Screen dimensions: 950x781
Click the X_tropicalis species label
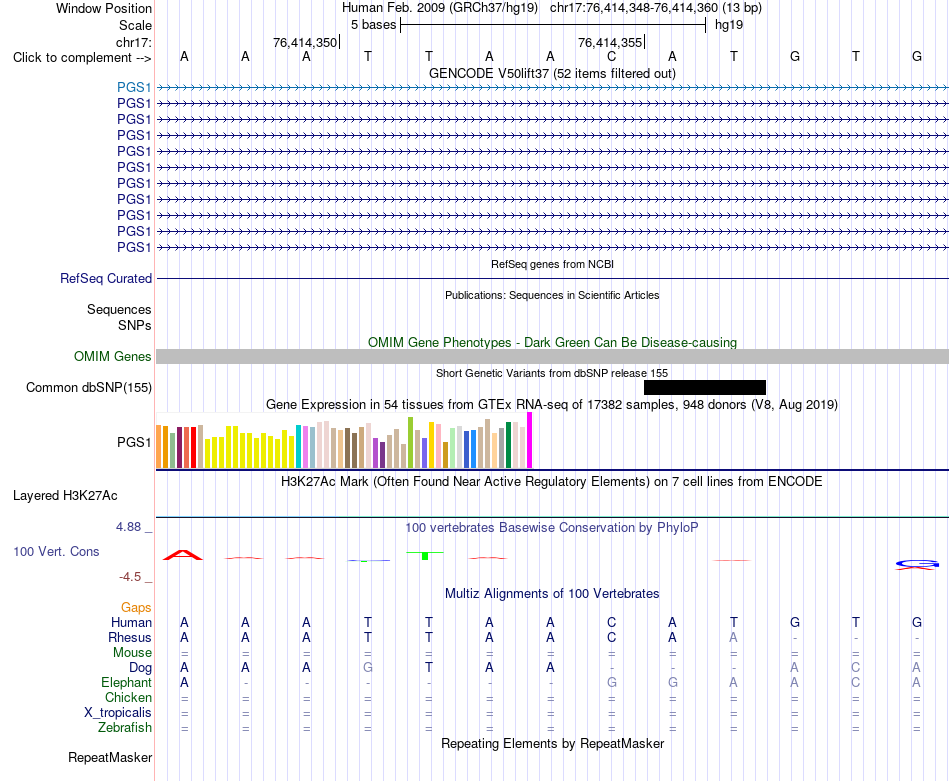[x=118, y=713]
